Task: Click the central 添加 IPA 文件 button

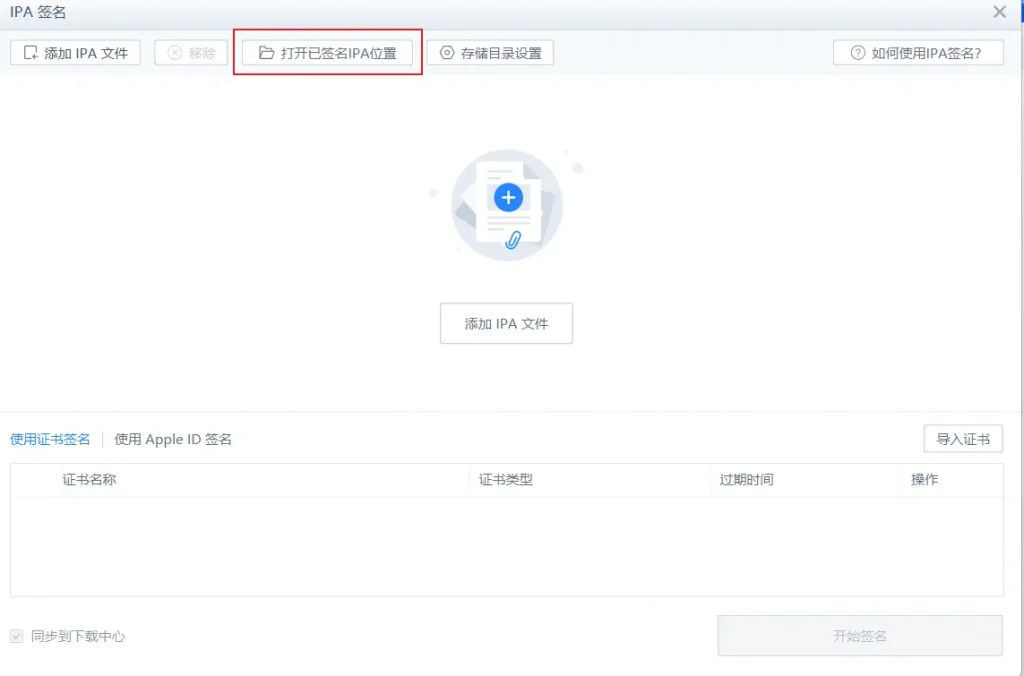Action: click(506, 323)
